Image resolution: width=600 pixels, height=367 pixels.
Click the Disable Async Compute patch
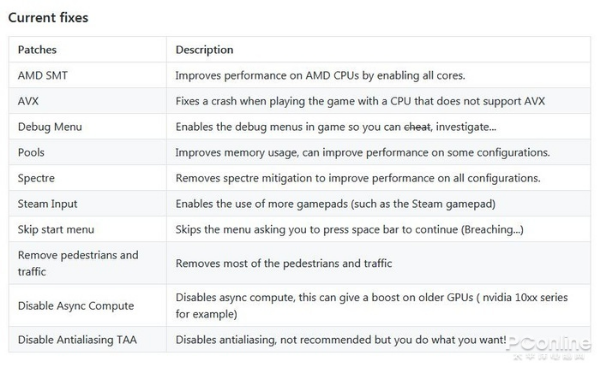pyautogui.click(x=76, y=306)
